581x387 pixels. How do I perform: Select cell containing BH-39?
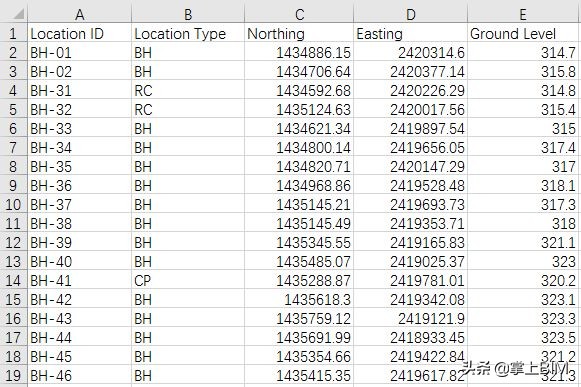pos(79,242)
